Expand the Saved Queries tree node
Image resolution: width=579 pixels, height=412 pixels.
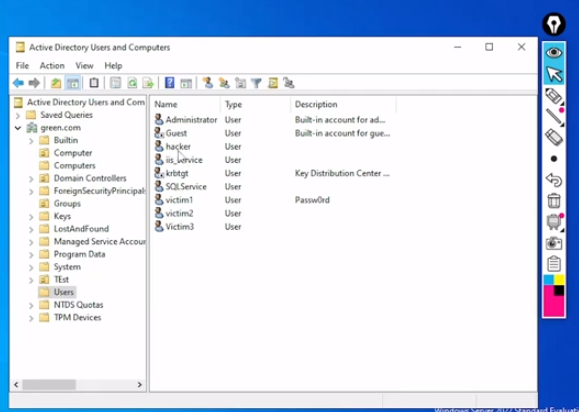[x=18, y=116]
